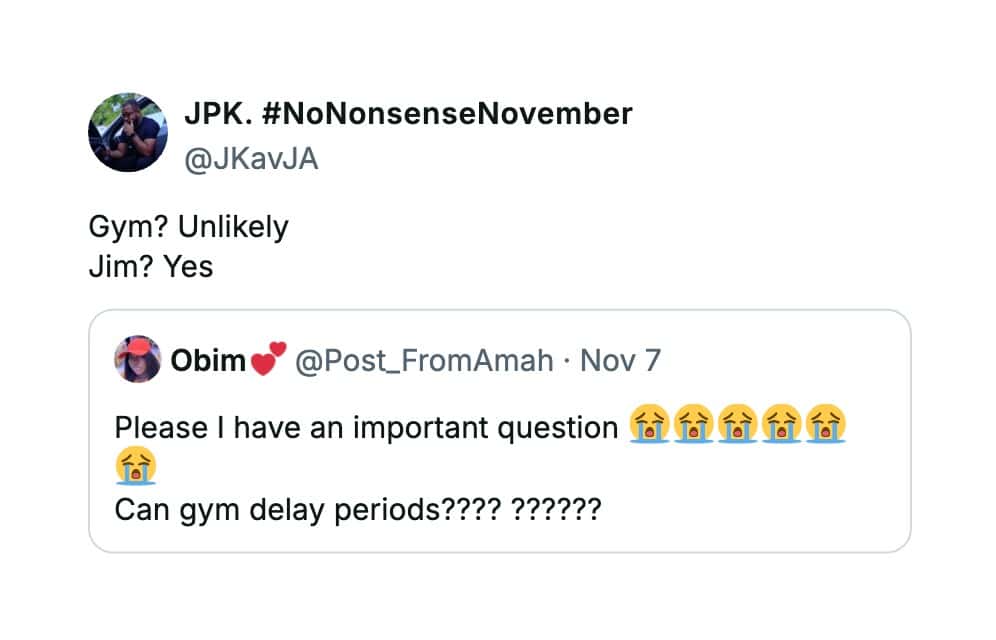This screenshot has height=640, width=996.
Task: Click Obim's small profile avatar
Action: (138, 359)
